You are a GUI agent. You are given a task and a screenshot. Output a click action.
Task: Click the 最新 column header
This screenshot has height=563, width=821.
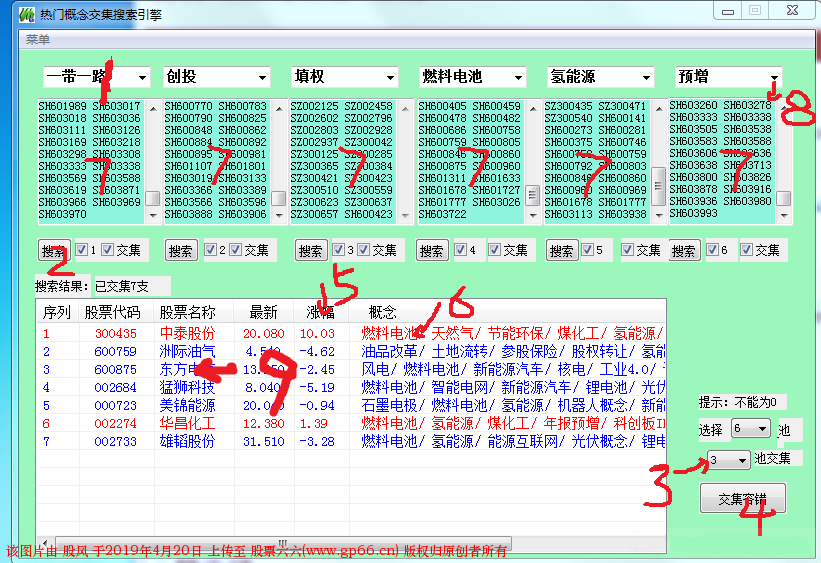[263, 312]
